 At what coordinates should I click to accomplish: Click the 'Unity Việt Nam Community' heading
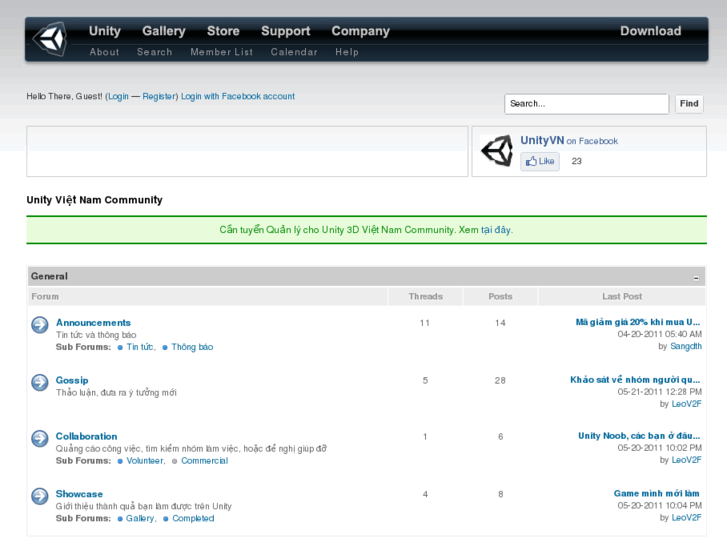click(95, 200)
